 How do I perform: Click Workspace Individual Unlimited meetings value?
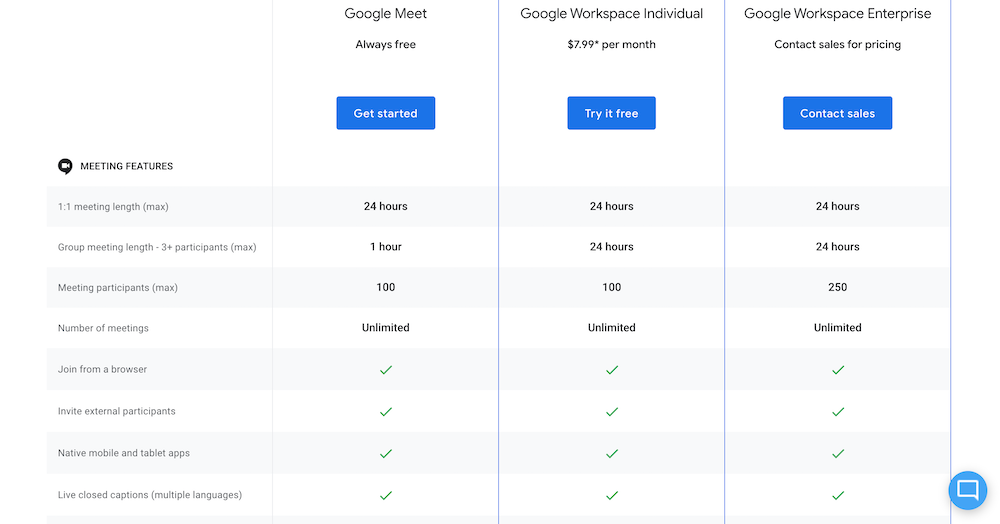pos(612,328)
